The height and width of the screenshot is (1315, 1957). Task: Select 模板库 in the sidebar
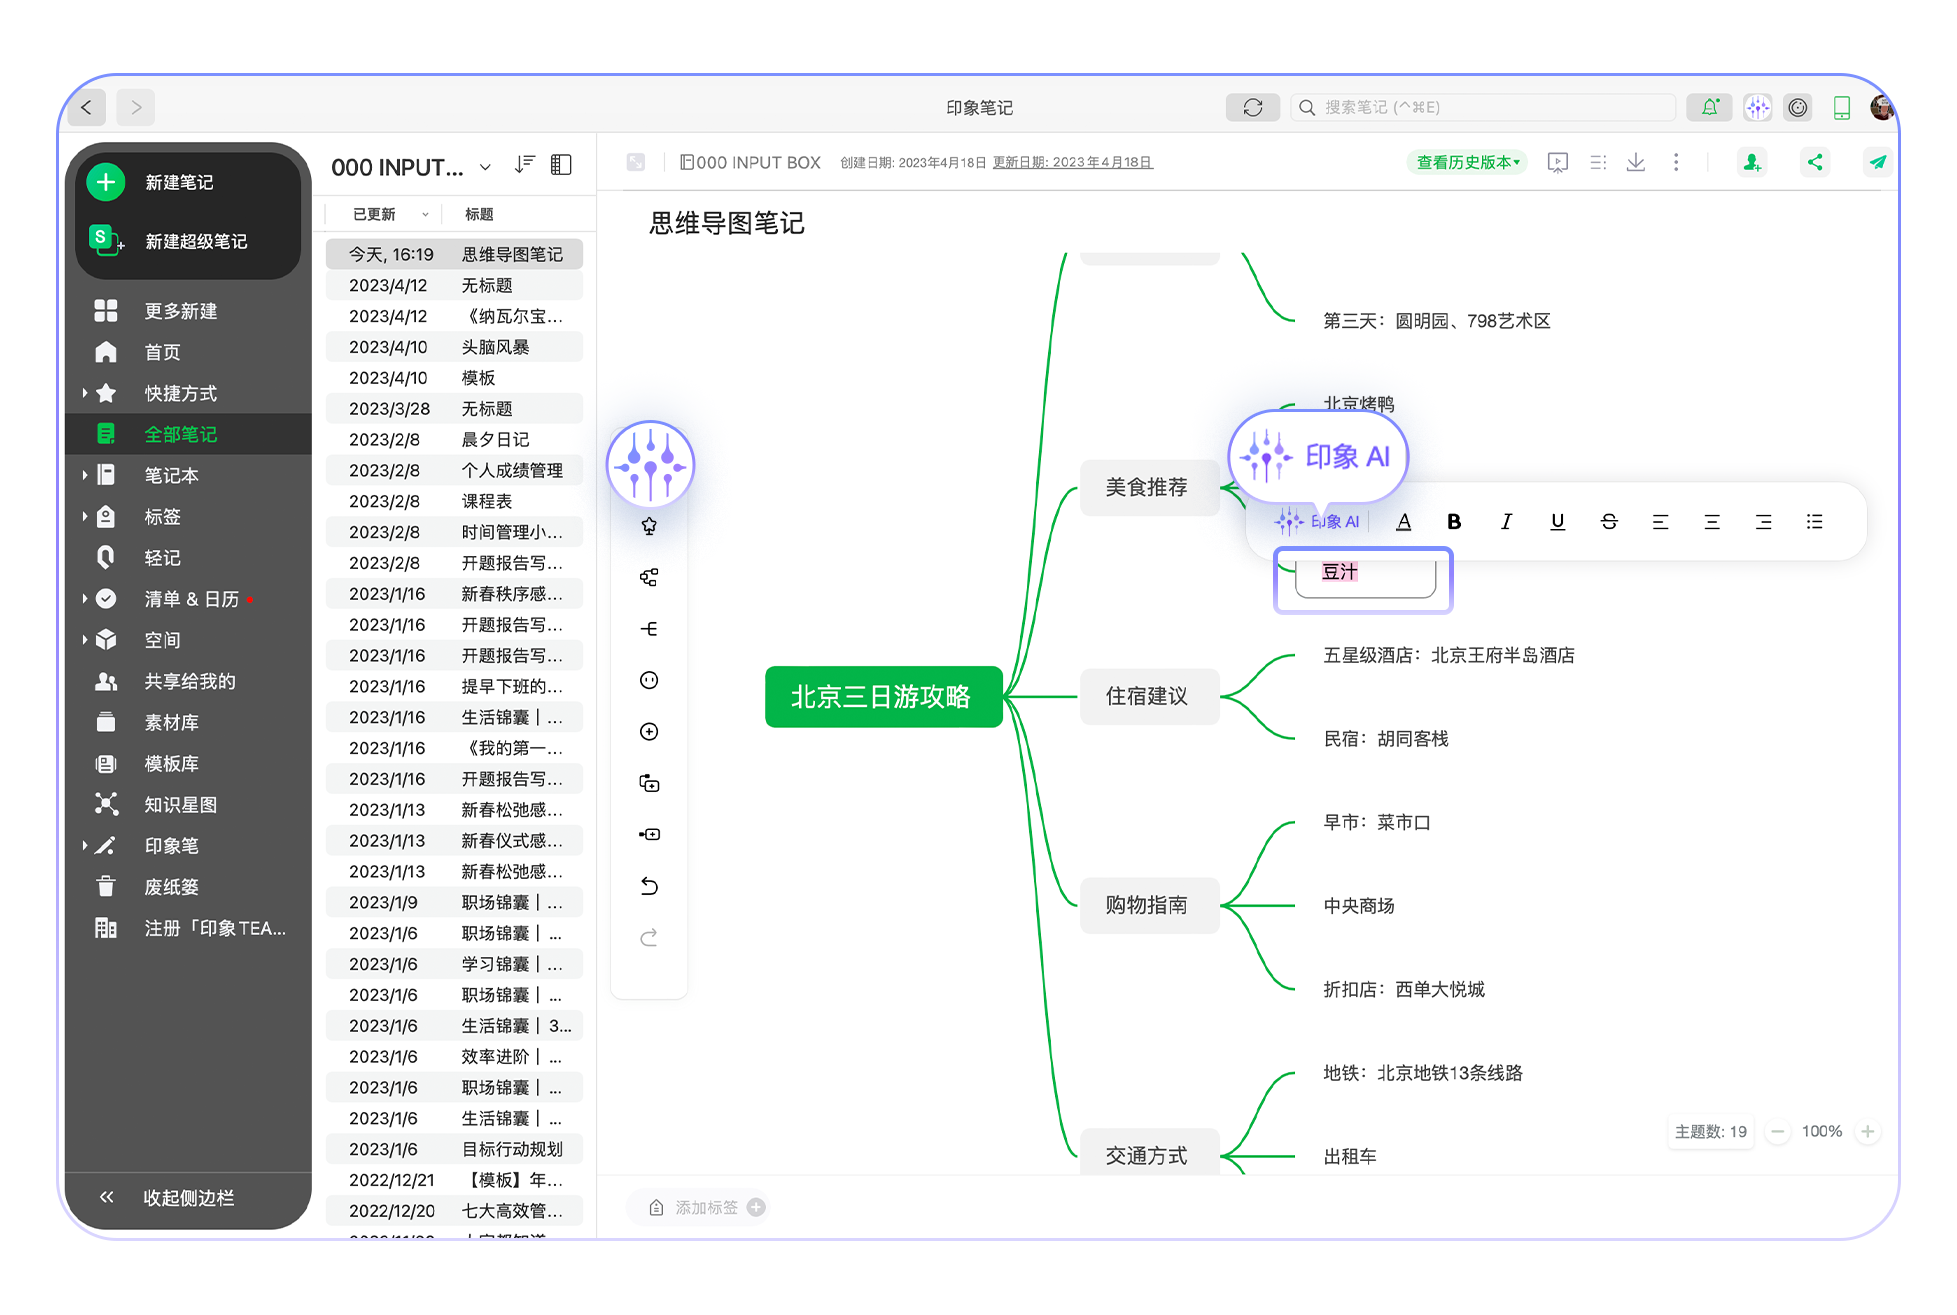[171, 763]
